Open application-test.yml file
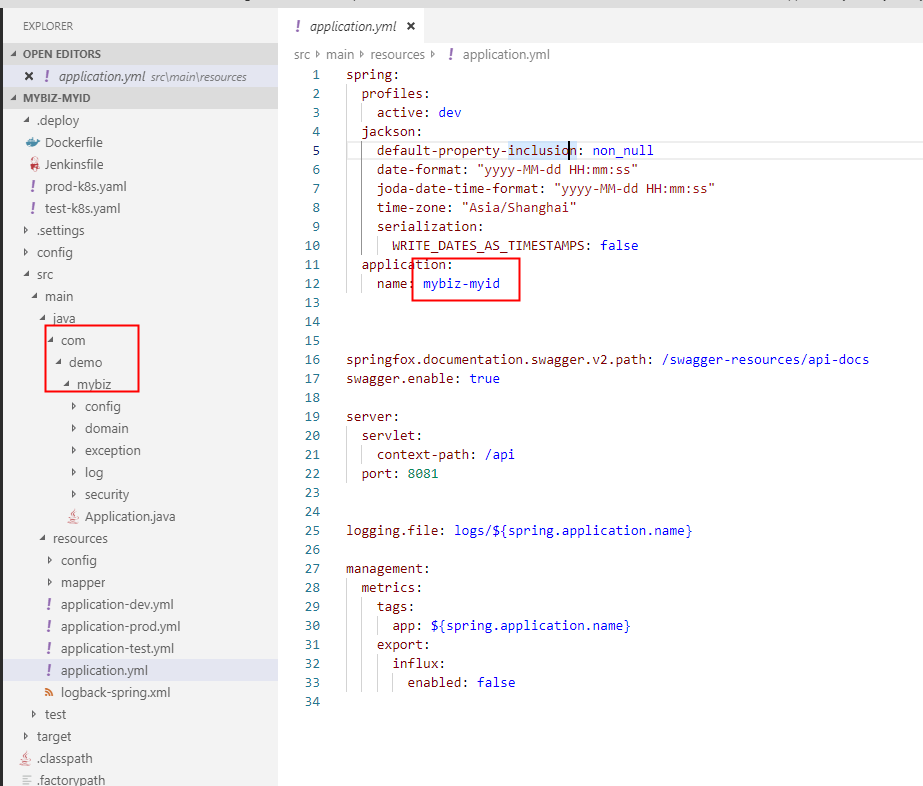 tap(118, 648)
